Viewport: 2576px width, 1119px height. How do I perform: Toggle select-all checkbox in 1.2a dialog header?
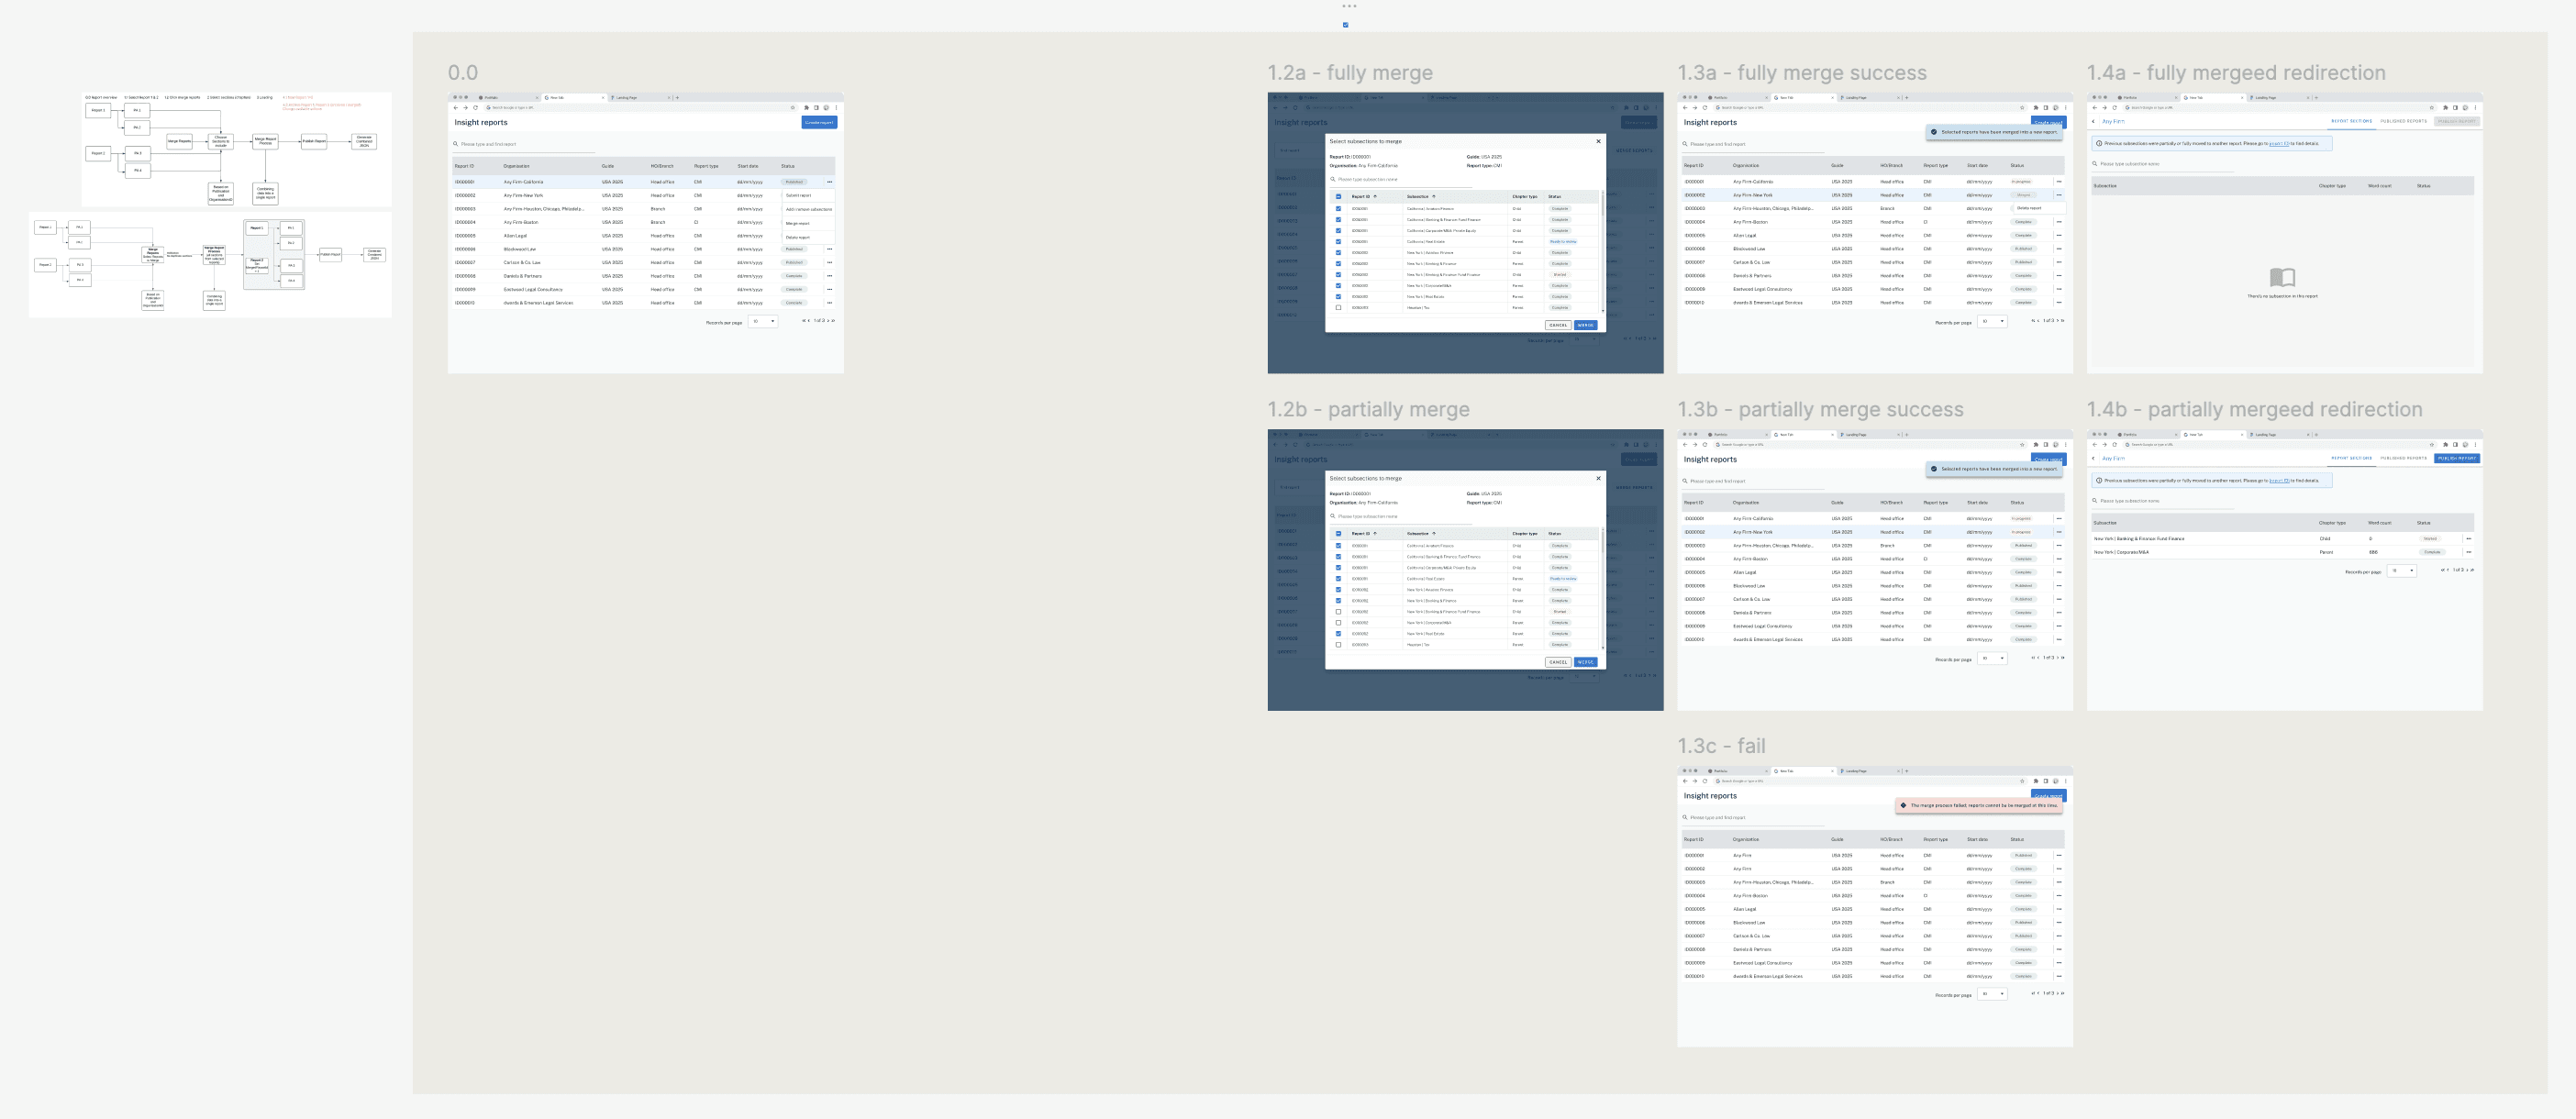(1338, 196)
